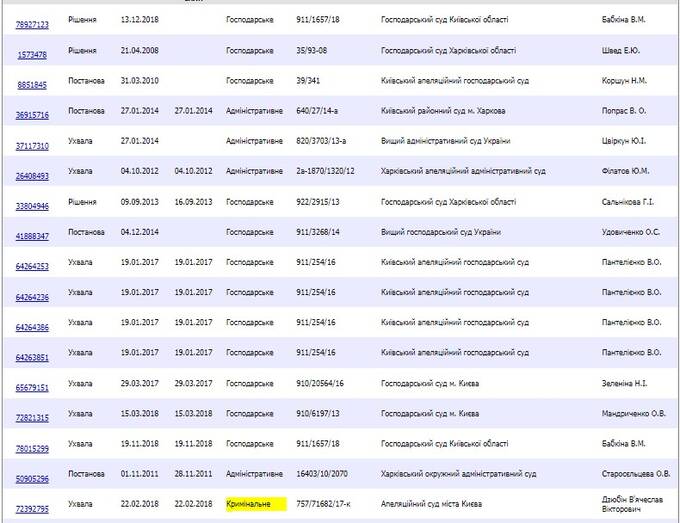Click the highlighted Кримінальне cell
680x523 pixels.
click(x=256, y=505)
